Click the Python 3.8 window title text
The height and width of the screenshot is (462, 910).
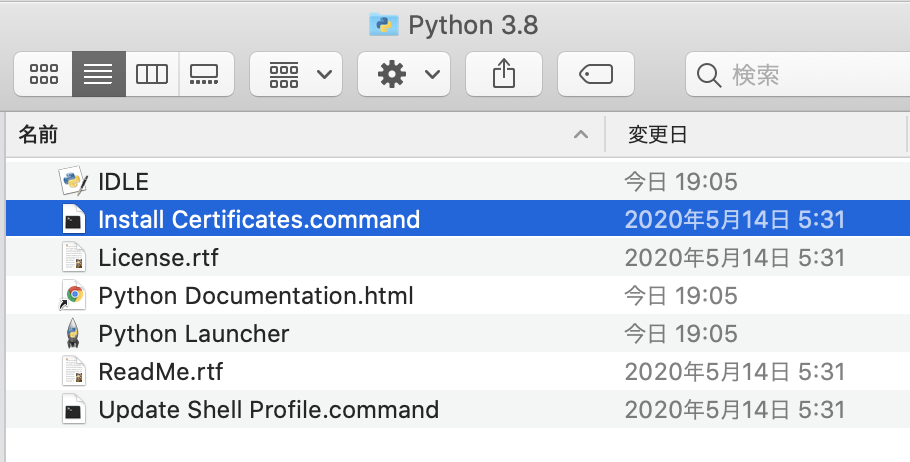(x=473, y=26)
